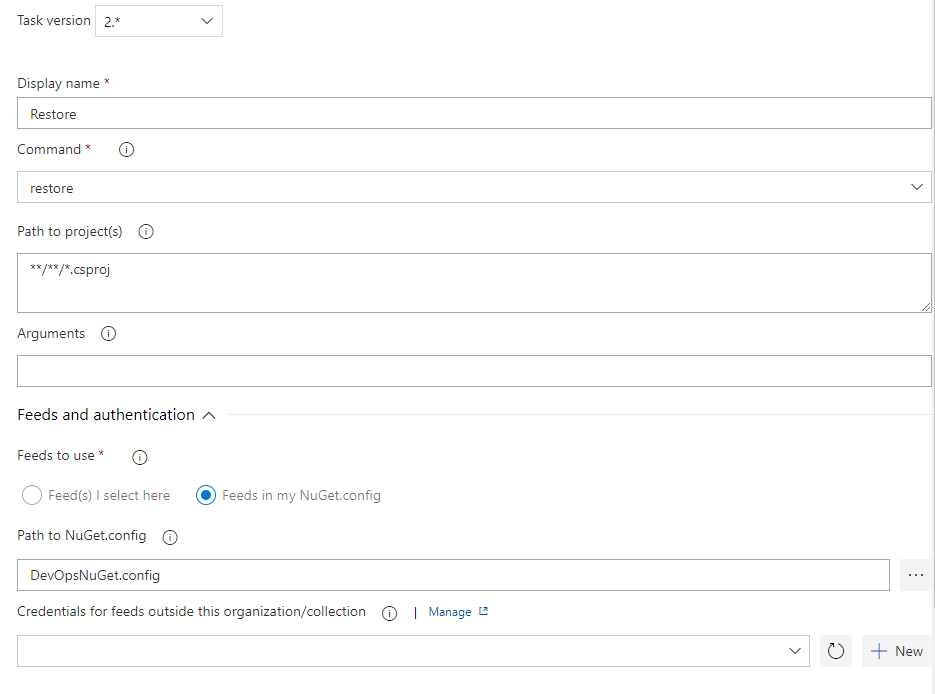The width and height of the screenshot is (935, 694).
Task: Click the info icon next to Path to project(s)
Action: pyautogui.click(x=146, y=232)
